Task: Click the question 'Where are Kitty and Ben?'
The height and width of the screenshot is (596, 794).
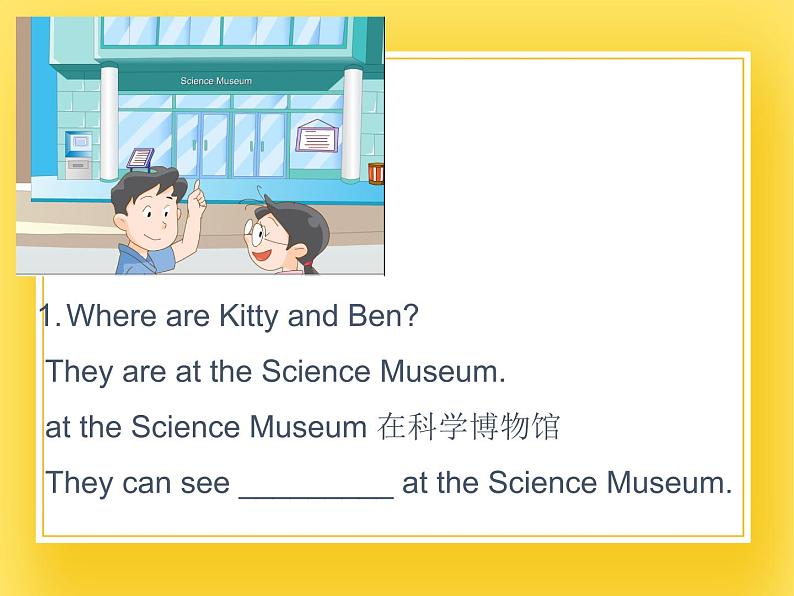Action: [243, 316]
